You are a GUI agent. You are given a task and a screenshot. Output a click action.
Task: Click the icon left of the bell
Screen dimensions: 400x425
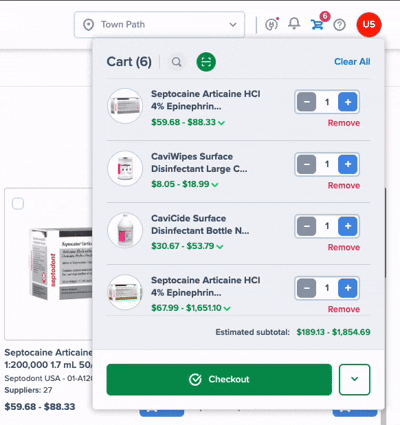[271, 24]
